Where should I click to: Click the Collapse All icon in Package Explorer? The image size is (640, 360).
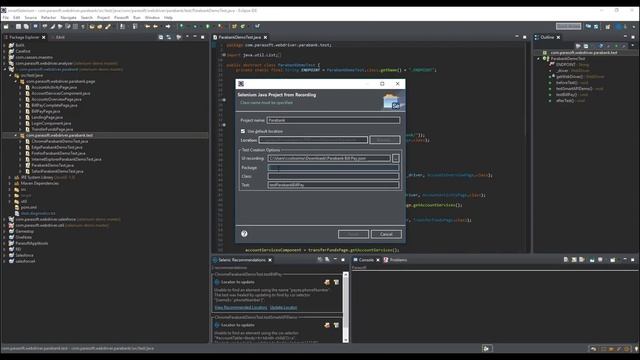(x=161, y=37)
